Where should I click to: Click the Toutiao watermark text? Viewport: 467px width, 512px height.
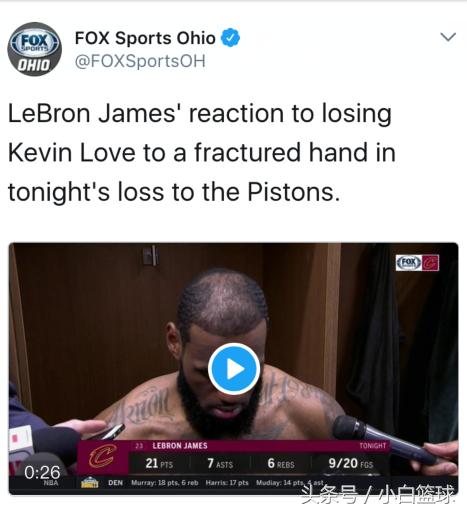(x=378, y=494)
